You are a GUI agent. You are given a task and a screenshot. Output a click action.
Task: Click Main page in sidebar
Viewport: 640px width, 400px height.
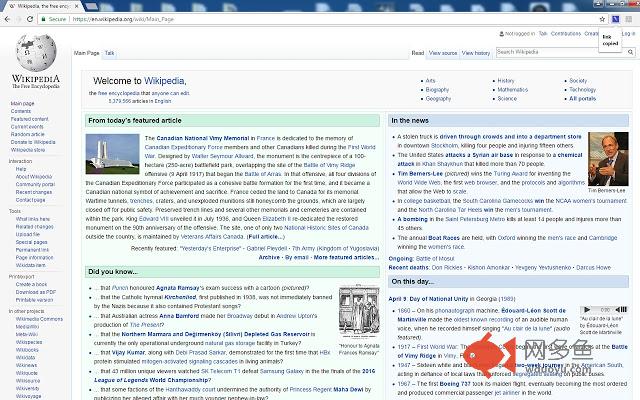point(22,104)
